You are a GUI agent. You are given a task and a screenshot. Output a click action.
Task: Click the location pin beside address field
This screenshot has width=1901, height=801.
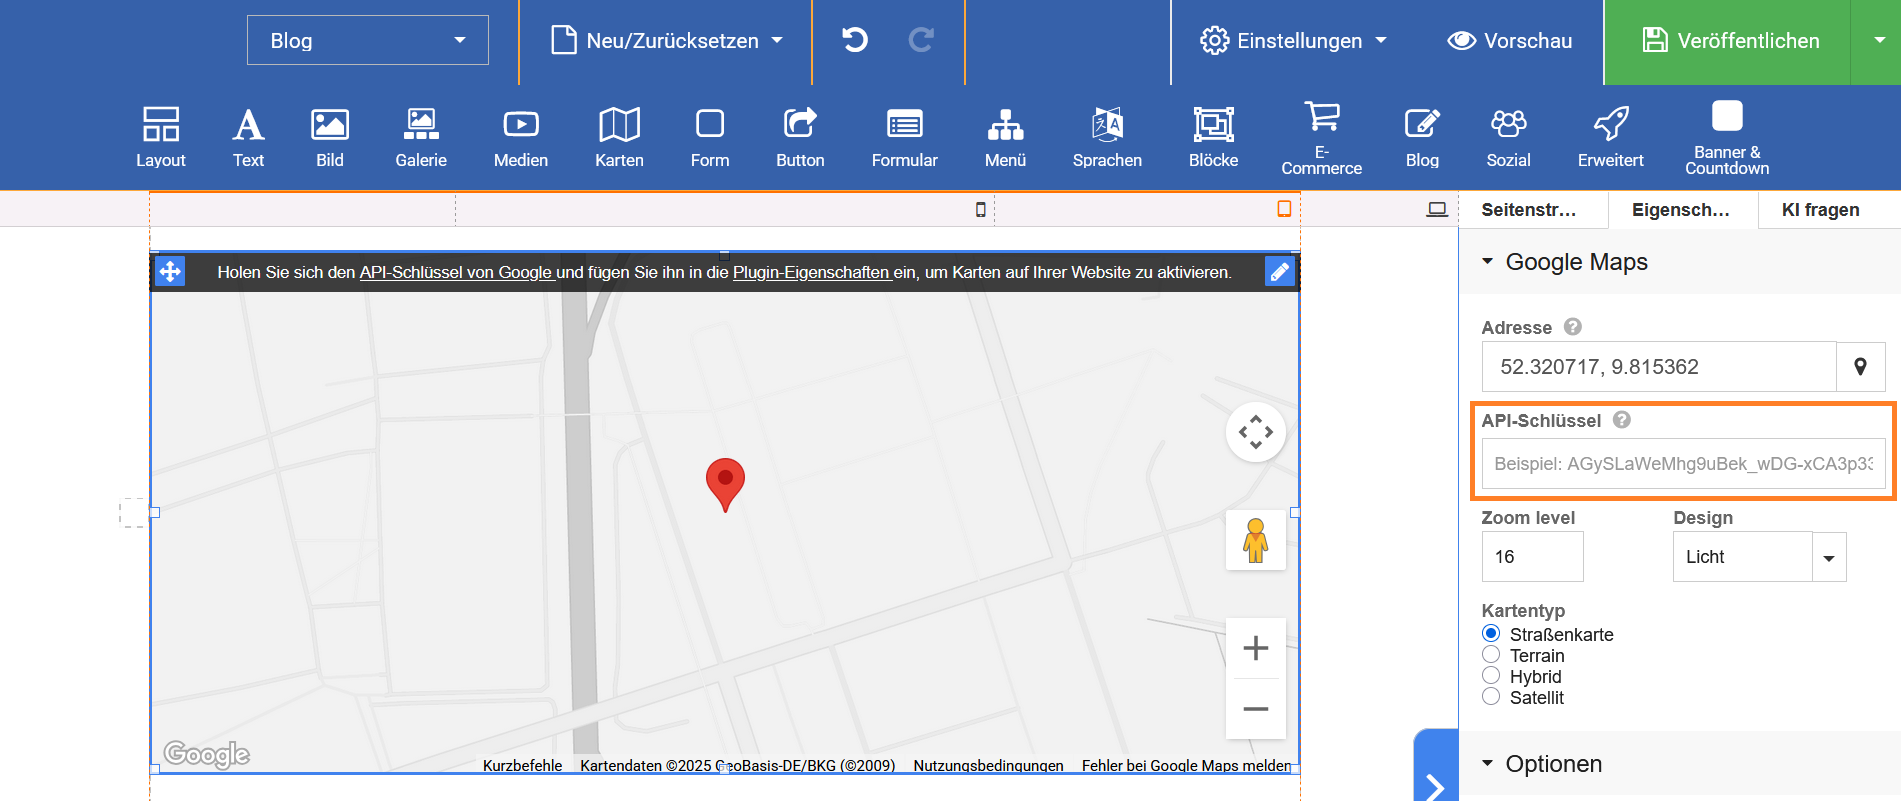pos(1860,367)
